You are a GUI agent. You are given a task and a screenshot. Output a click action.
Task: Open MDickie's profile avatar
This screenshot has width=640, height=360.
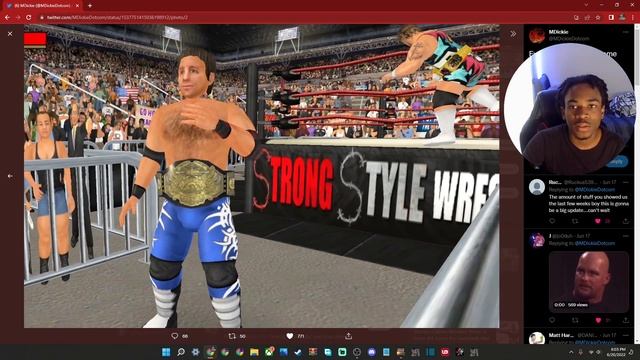pos(537,36)
